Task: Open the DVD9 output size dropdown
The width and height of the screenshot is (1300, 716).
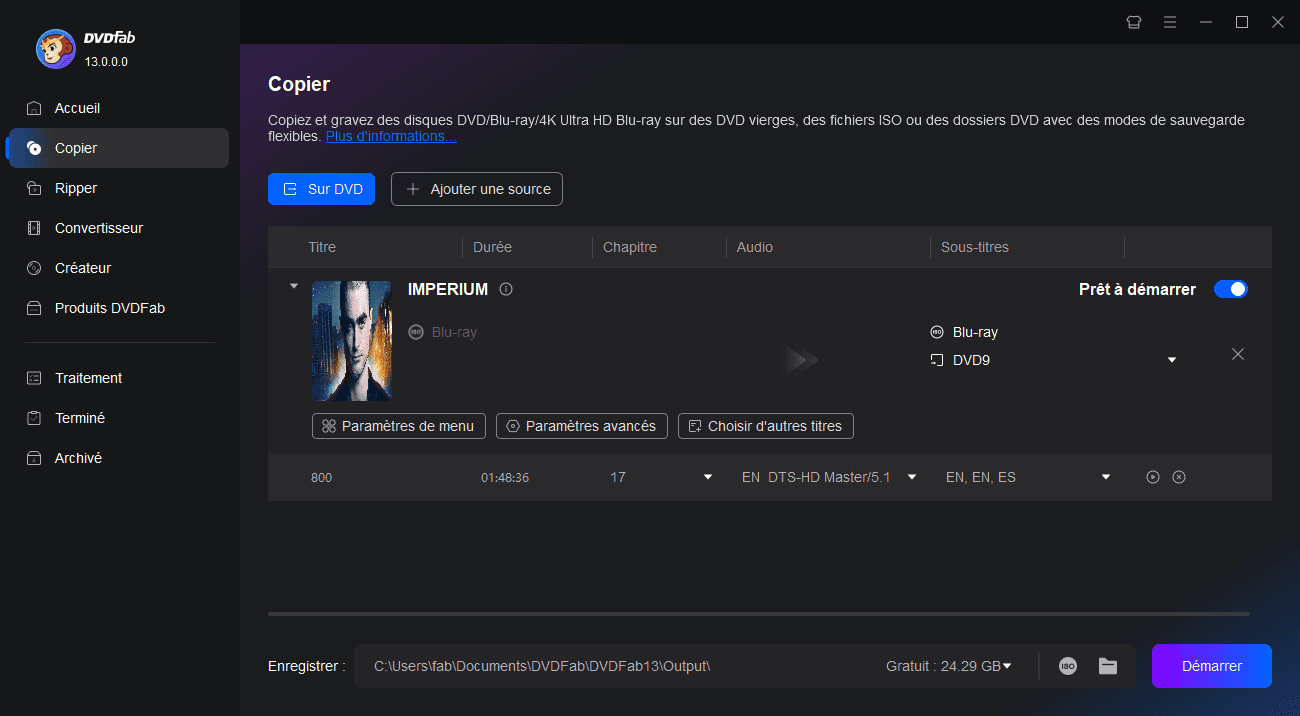Action: (x=1172, y=360)
